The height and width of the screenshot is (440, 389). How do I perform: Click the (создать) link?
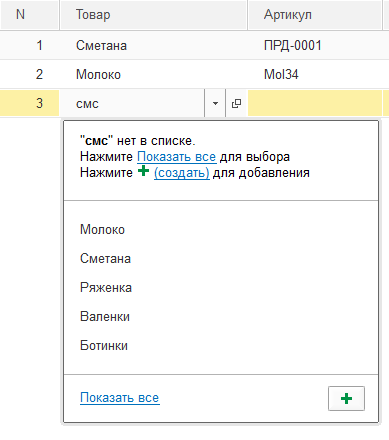click(x=182, y=173)
